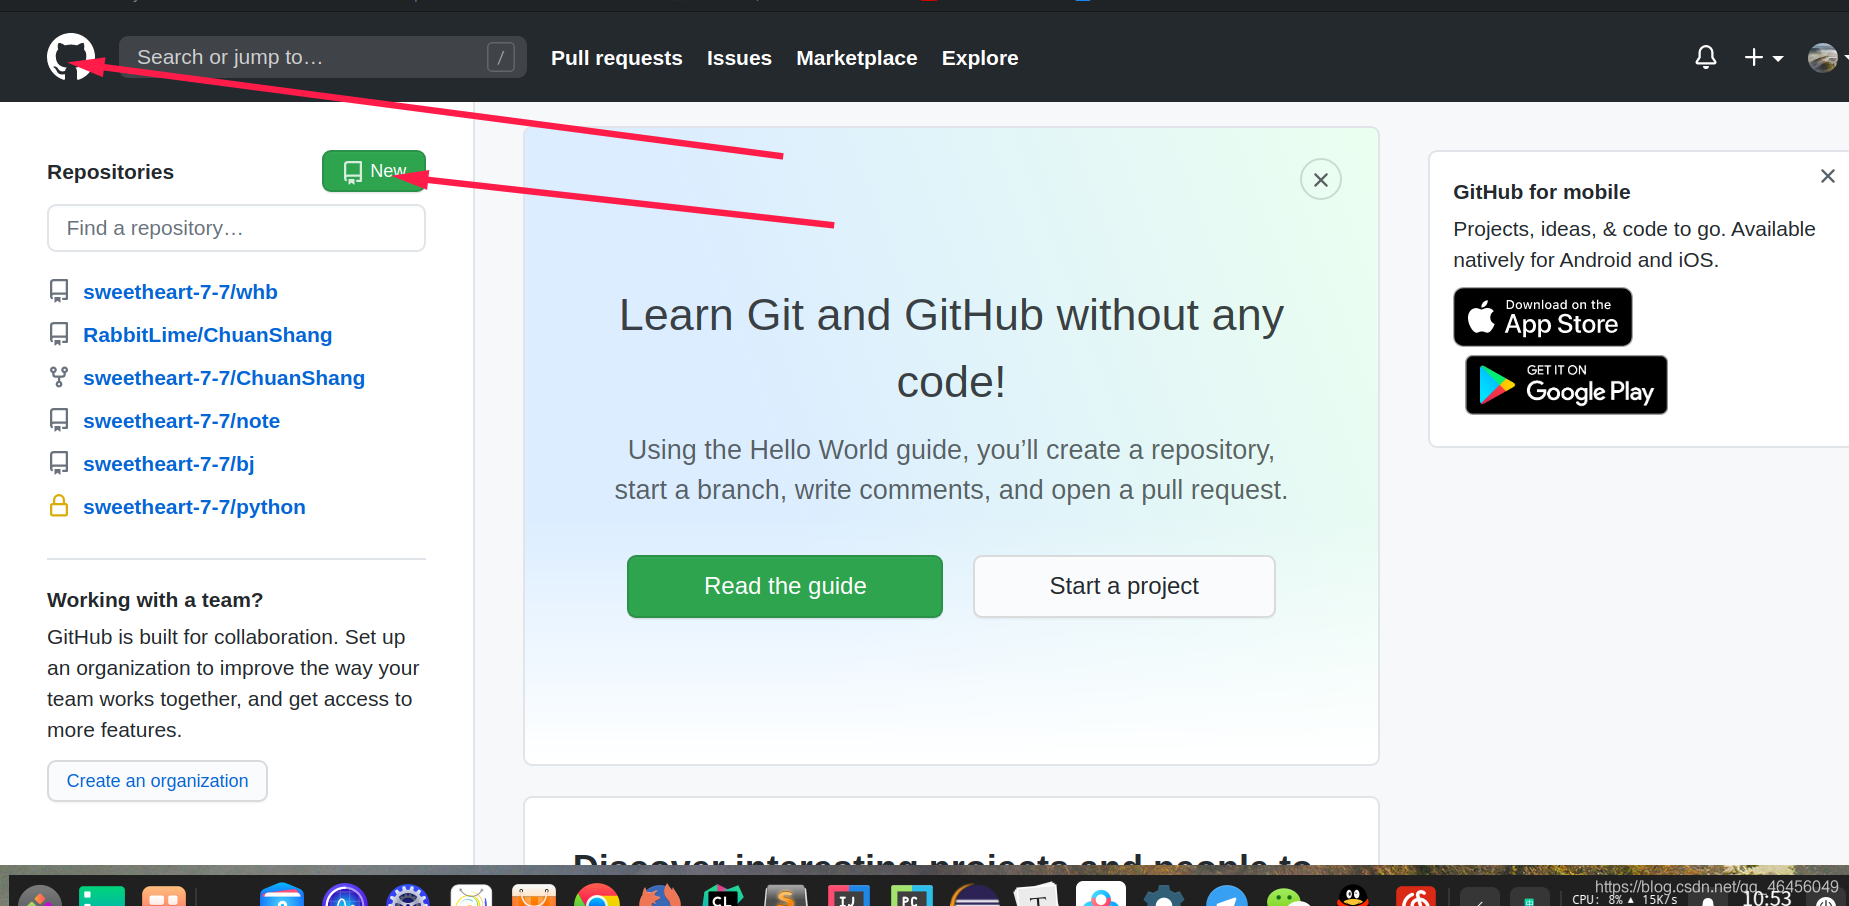Dismiss the Learn Git guide card
The image size is (1849, 906).
[x=1321, y=180]
